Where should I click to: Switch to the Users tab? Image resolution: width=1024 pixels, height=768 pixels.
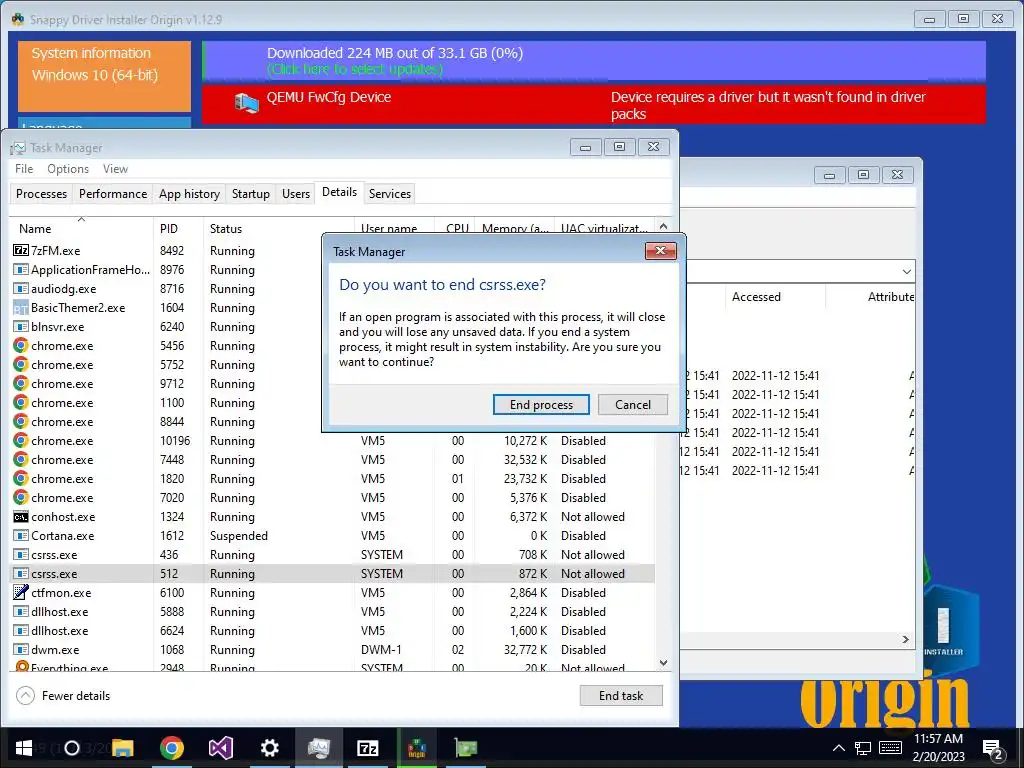(x=296, y=194)
